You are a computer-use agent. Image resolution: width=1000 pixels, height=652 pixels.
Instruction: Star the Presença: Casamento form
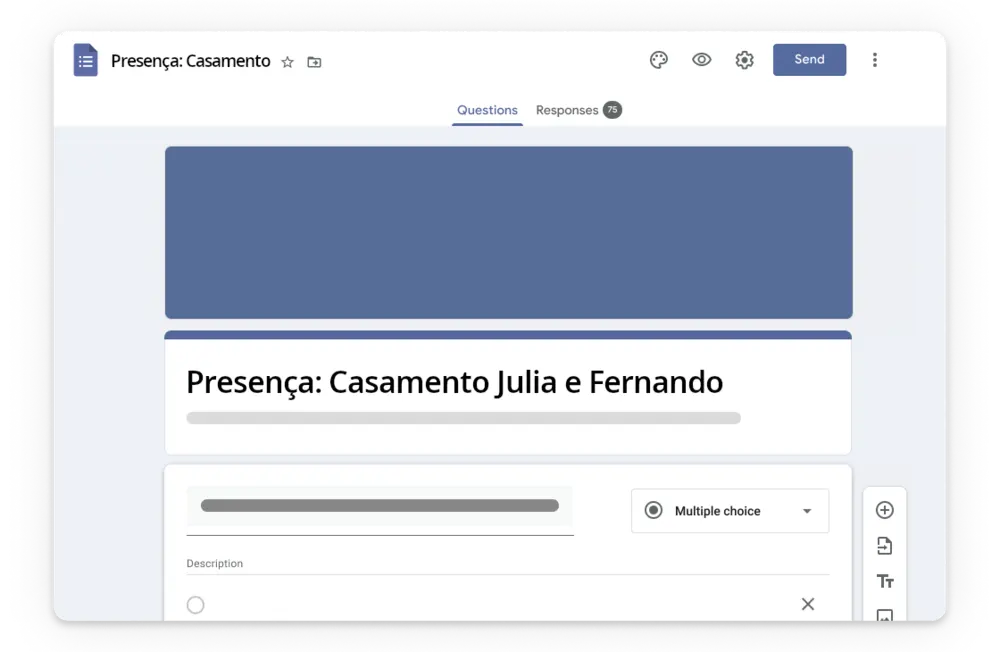(x=288, y=62)
